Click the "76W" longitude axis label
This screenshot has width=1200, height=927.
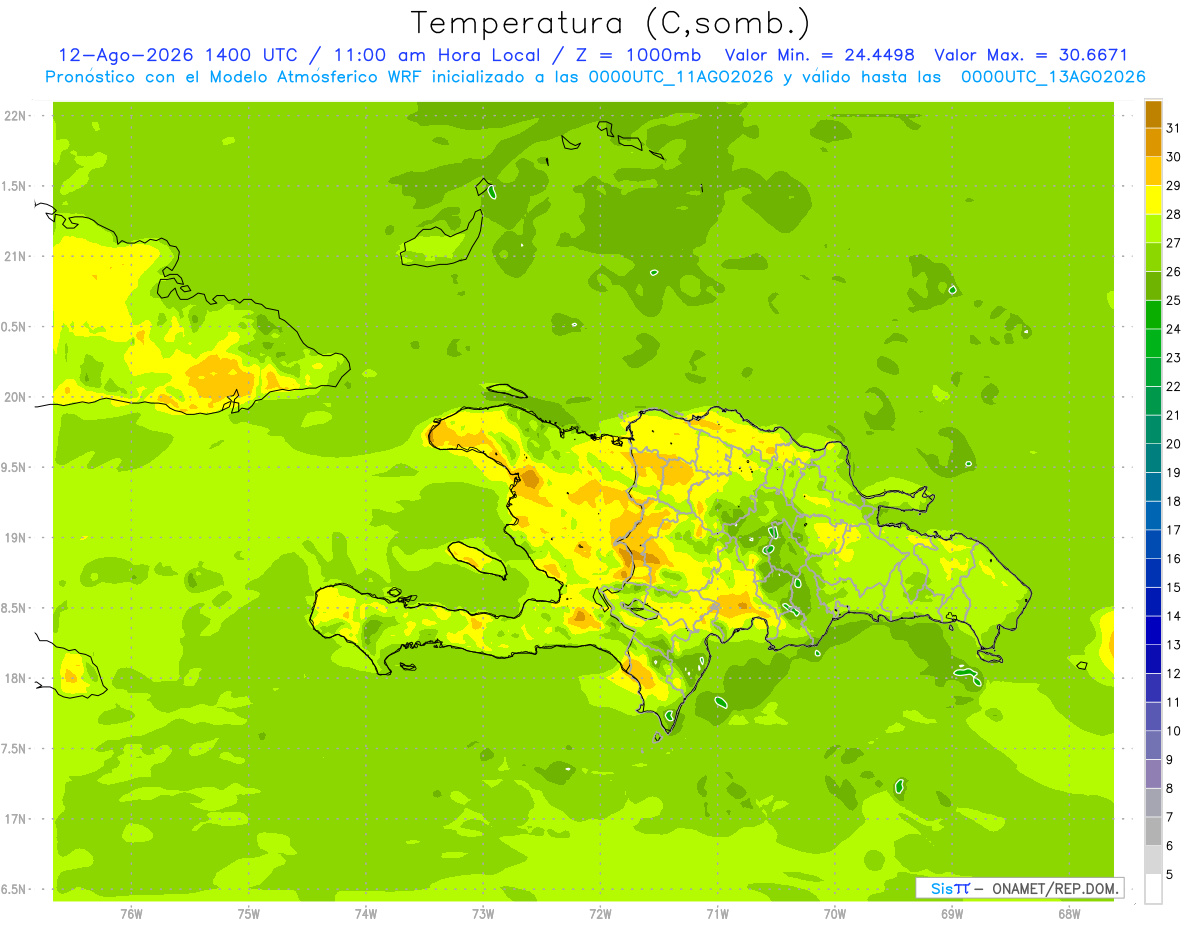(x=131, y=913)
